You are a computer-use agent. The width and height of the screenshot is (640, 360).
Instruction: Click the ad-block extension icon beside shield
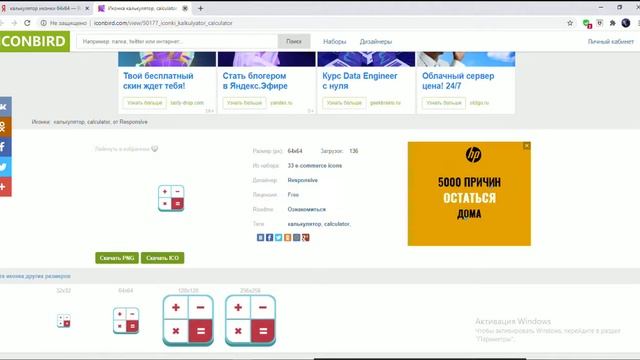(600, 23)
